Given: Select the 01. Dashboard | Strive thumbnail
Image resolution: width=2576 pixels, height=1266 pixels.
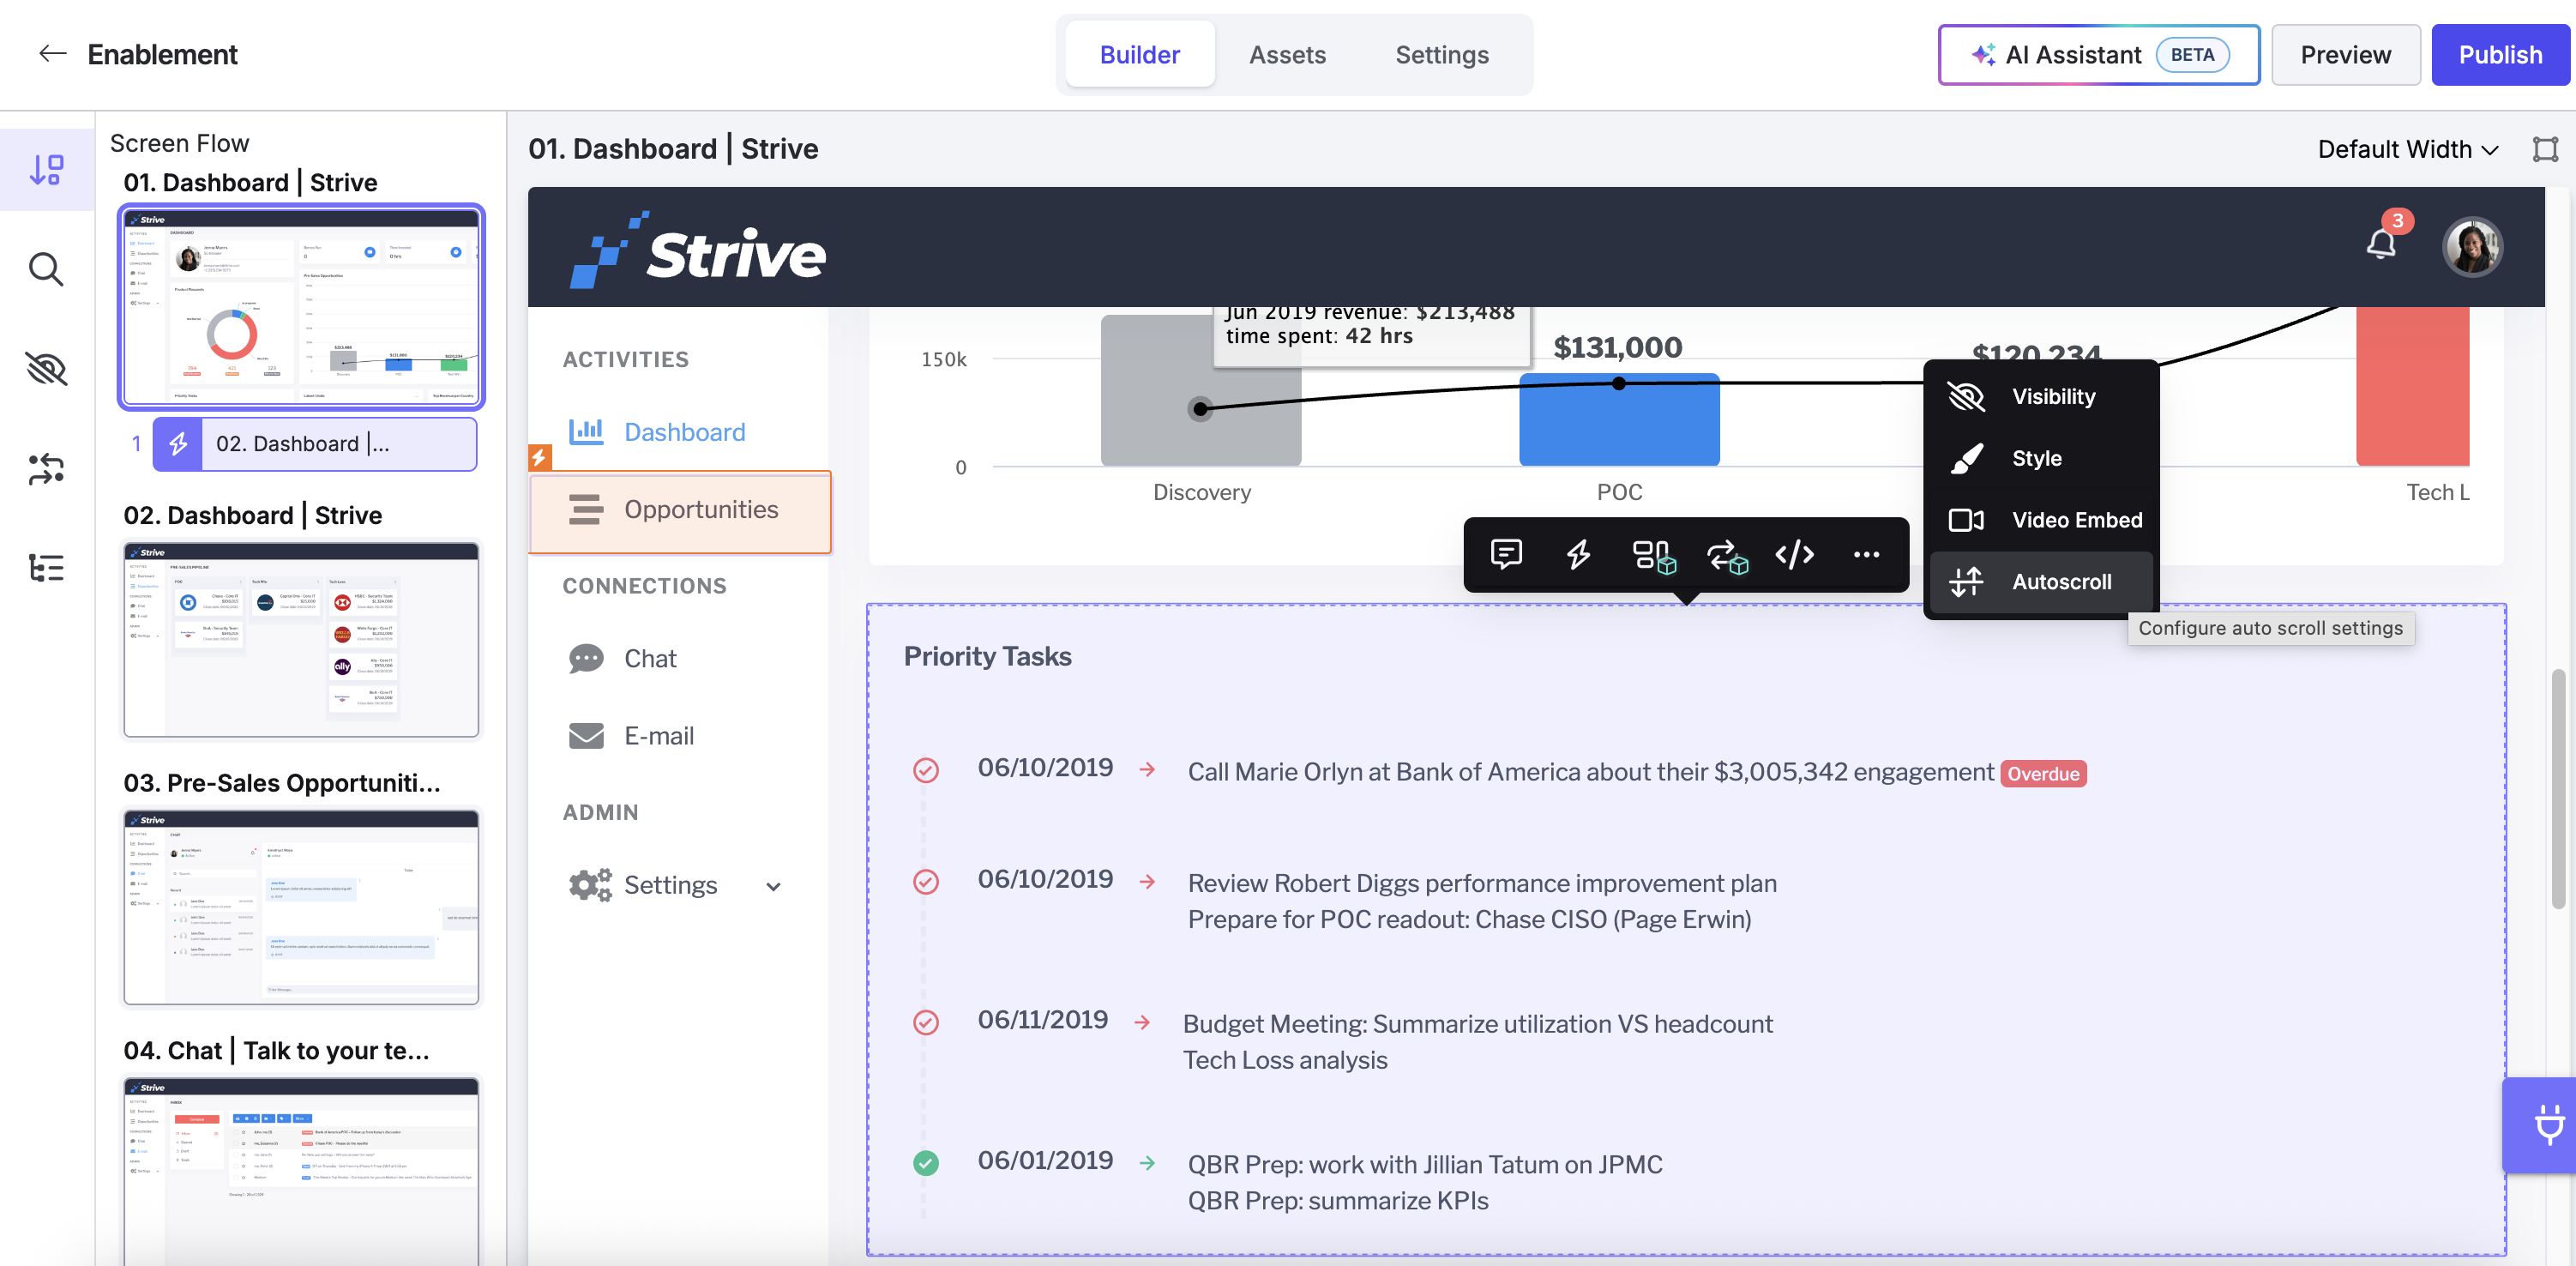Looking at the screenshot, I should point(301,307).
